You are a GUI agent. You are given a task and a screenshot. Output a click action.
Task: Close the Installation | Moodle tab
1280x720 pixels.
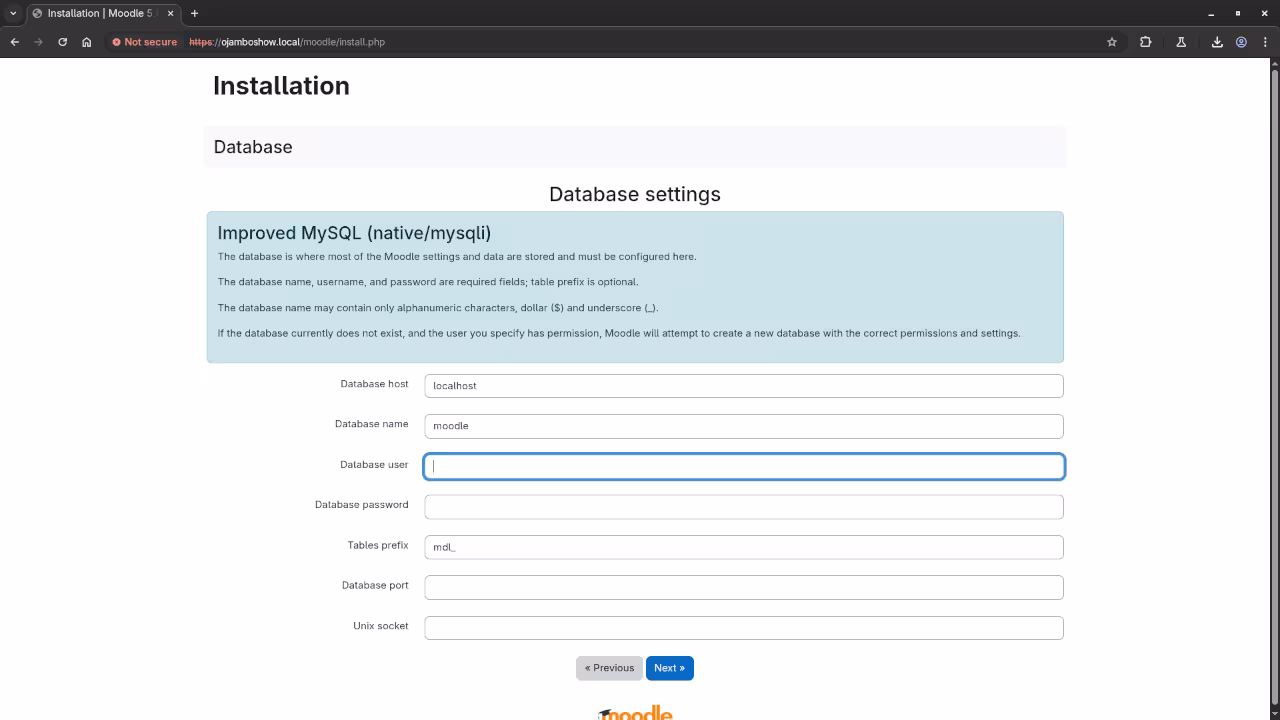(x=170, y=13)
